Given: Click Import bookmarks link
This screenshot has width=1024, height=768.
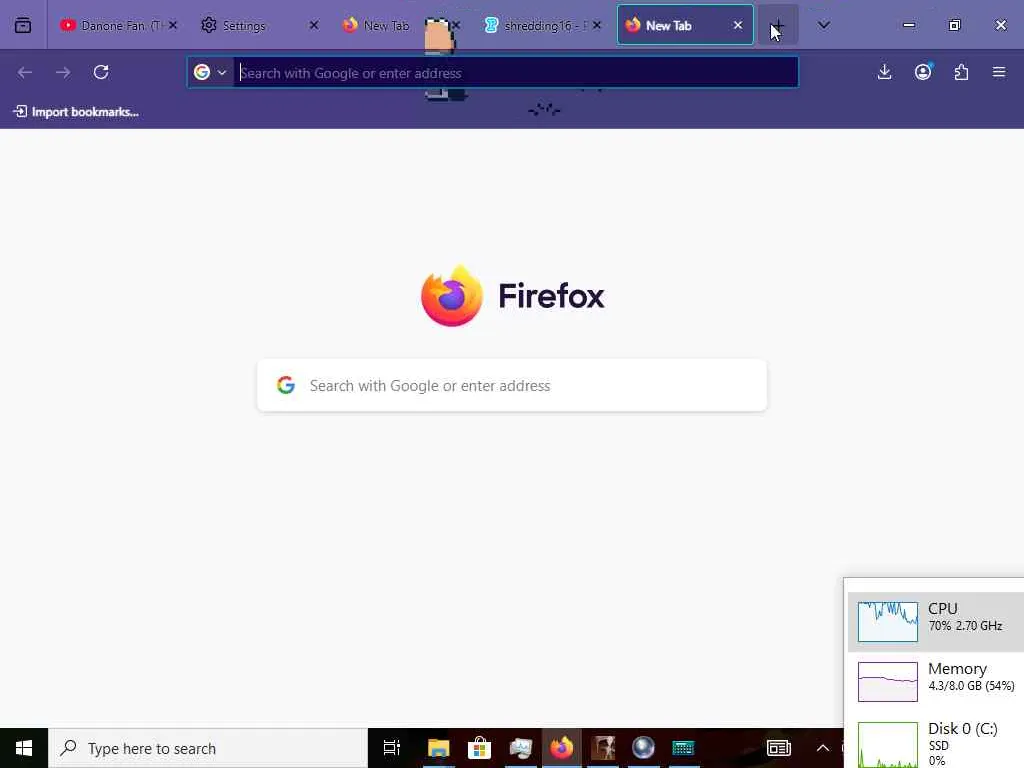Looking at the screenshot, I should tap(76, 112).
